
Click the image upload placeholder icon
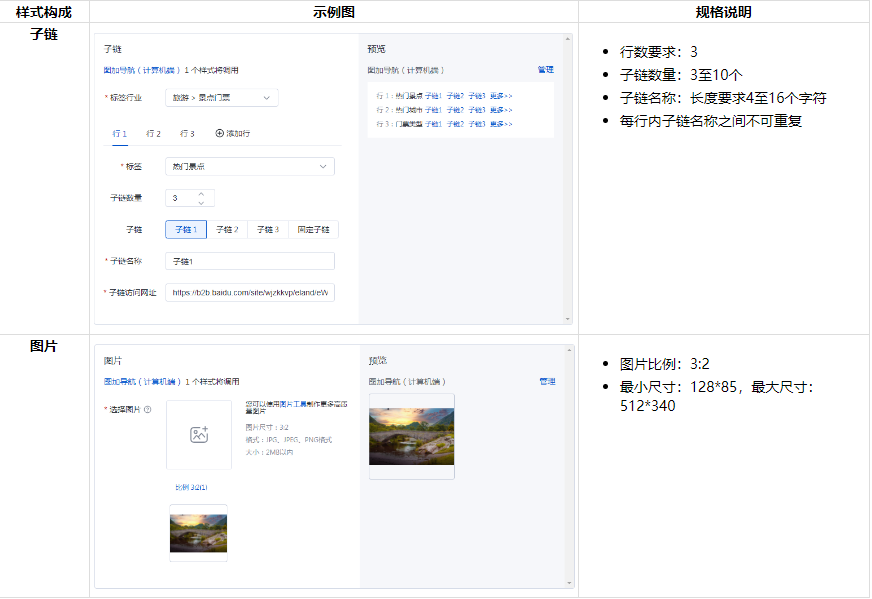[x=199, y=434]
